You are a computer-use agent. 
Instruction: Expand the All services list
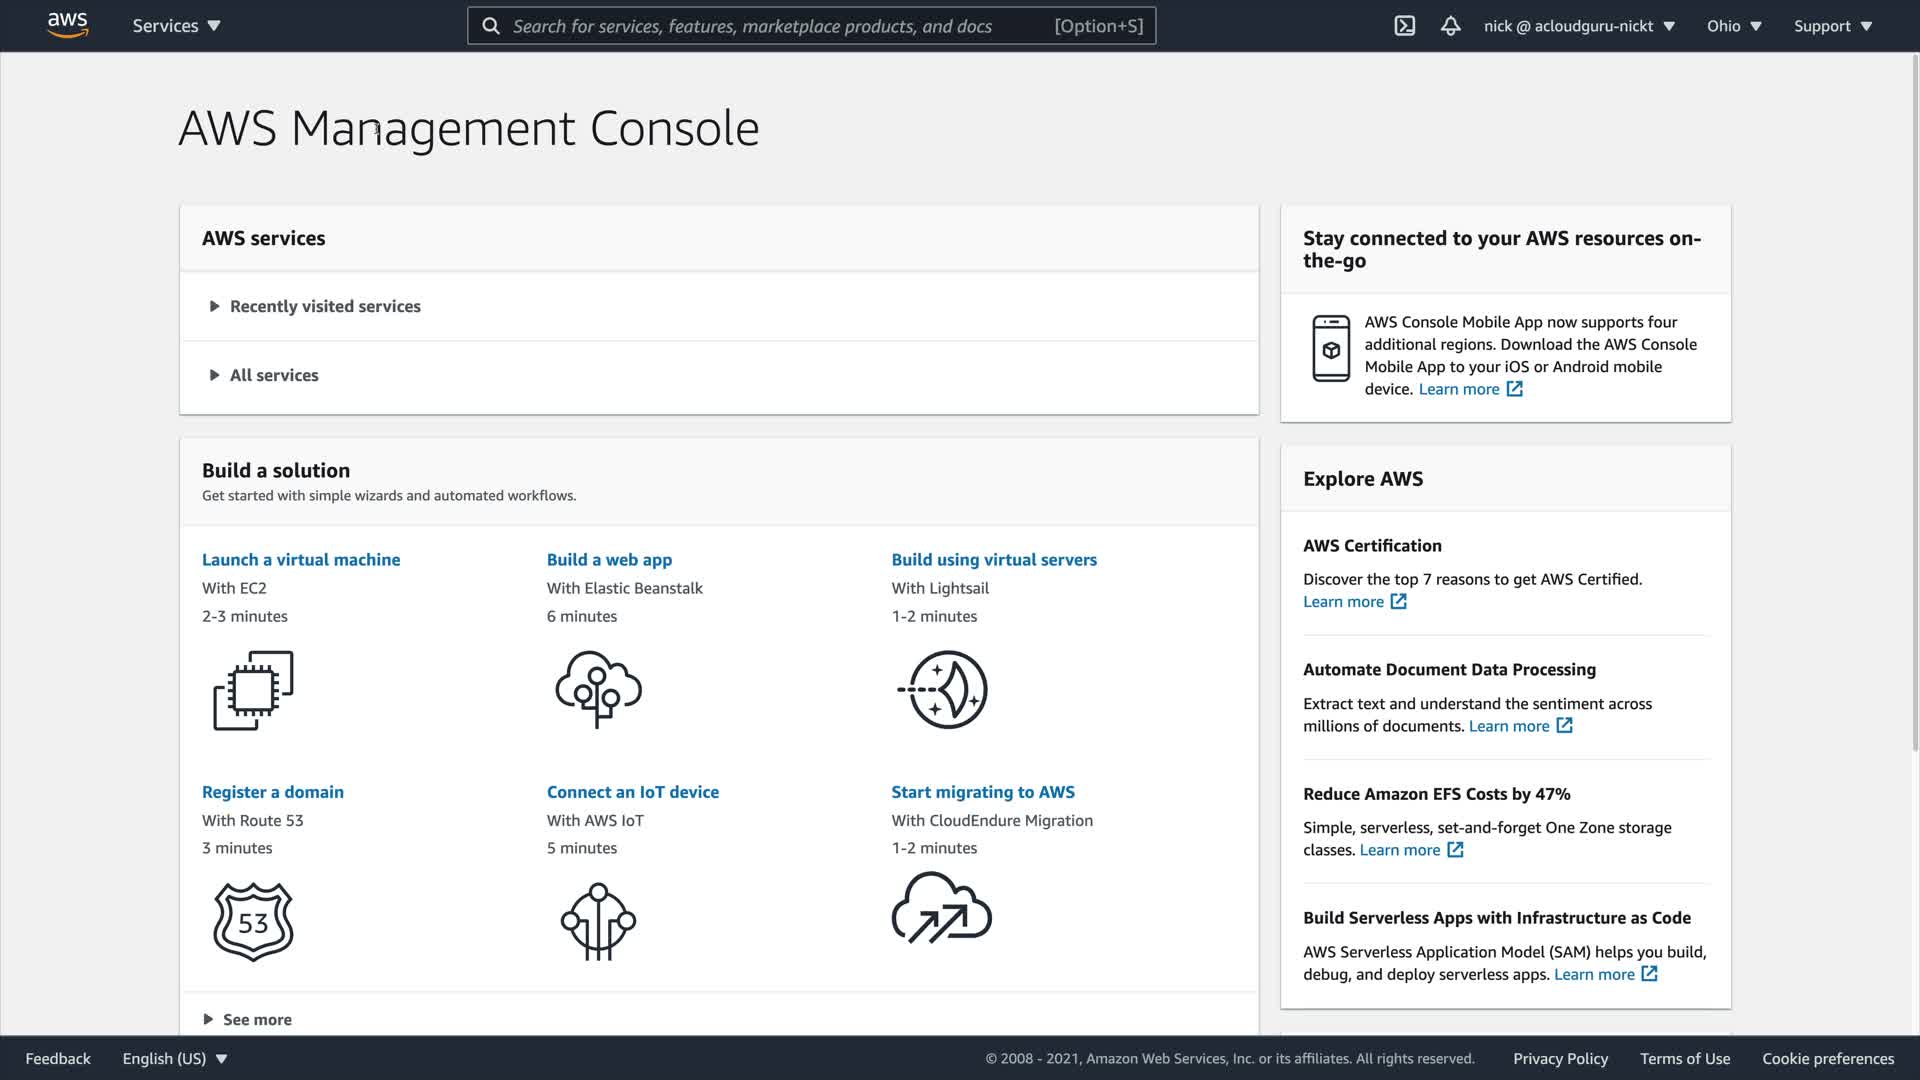click(x=273, y=375)
